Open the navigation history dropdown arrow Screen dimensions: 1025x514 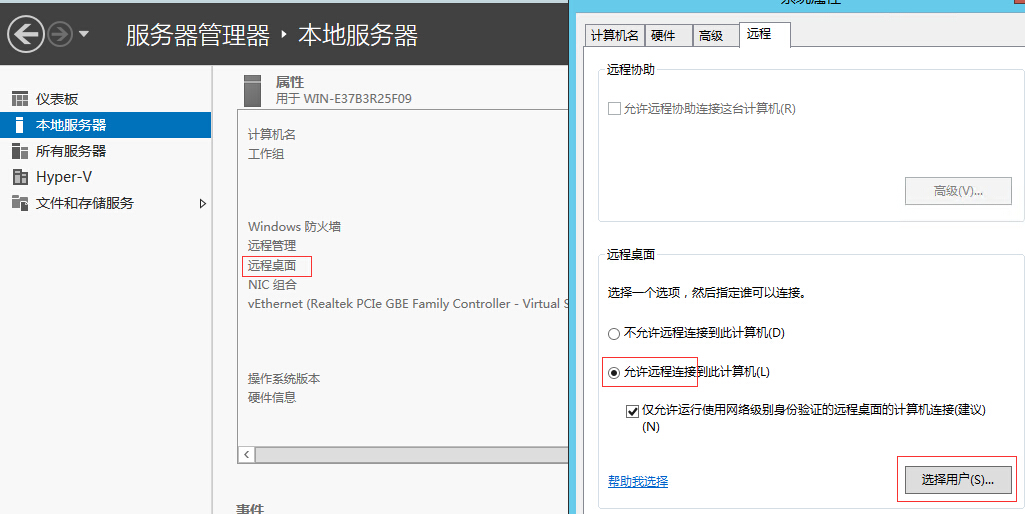tap(84, 35)
